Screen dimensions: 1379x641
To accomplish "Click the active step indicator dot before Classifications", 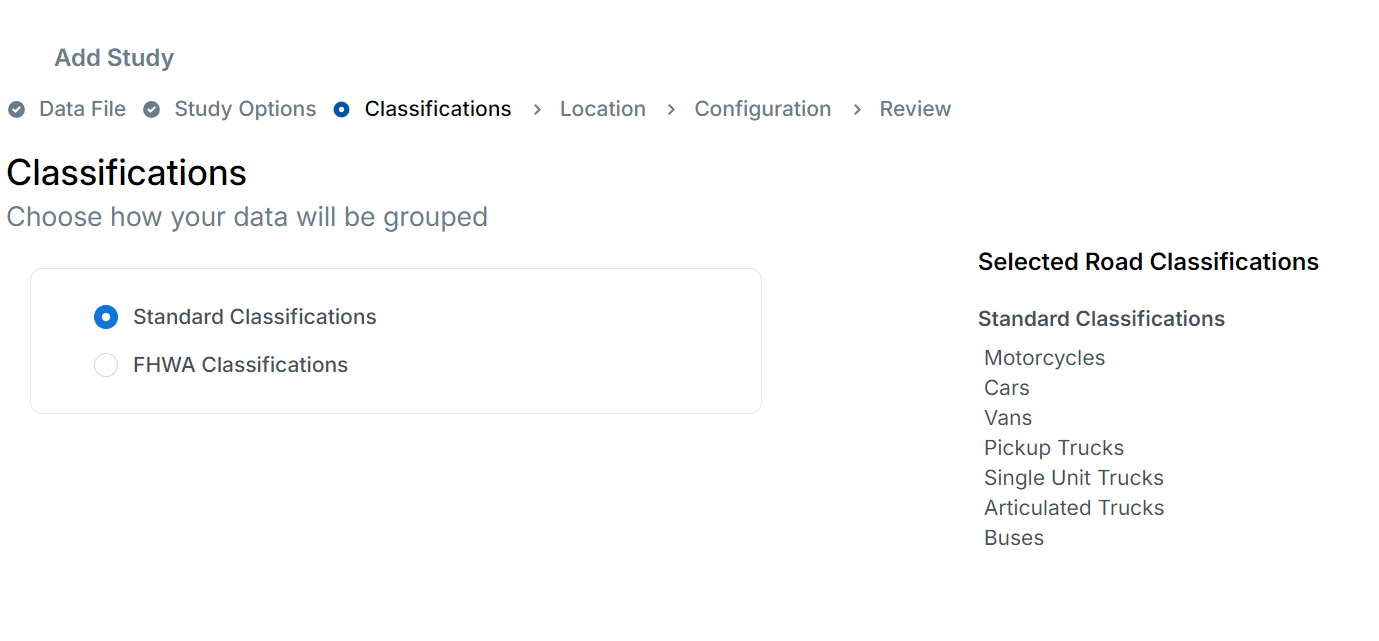I will tap(341, 109).
